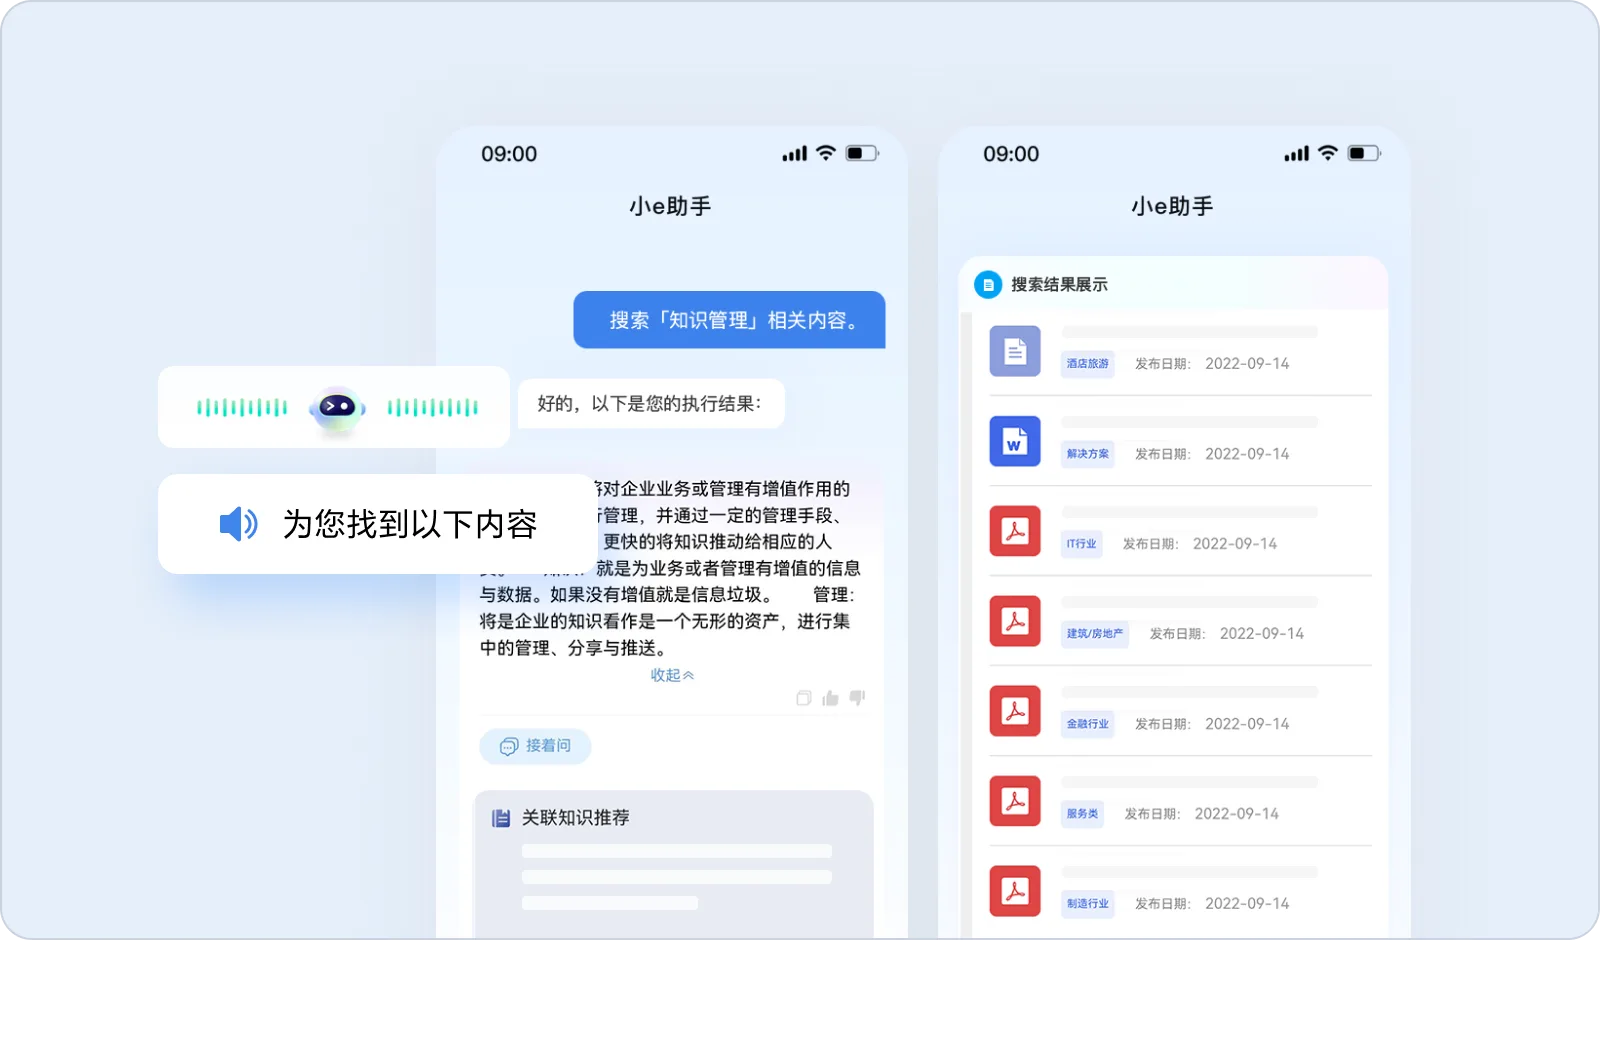Click the search results vertical scrollbar
Image resolution: width=1600 pixels, height=1050 pixels.
(966, 625)
